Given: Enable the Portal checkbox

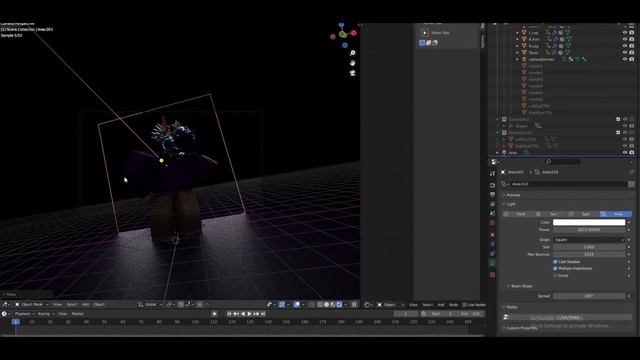Looking at the screenshot, I should 555,276.
